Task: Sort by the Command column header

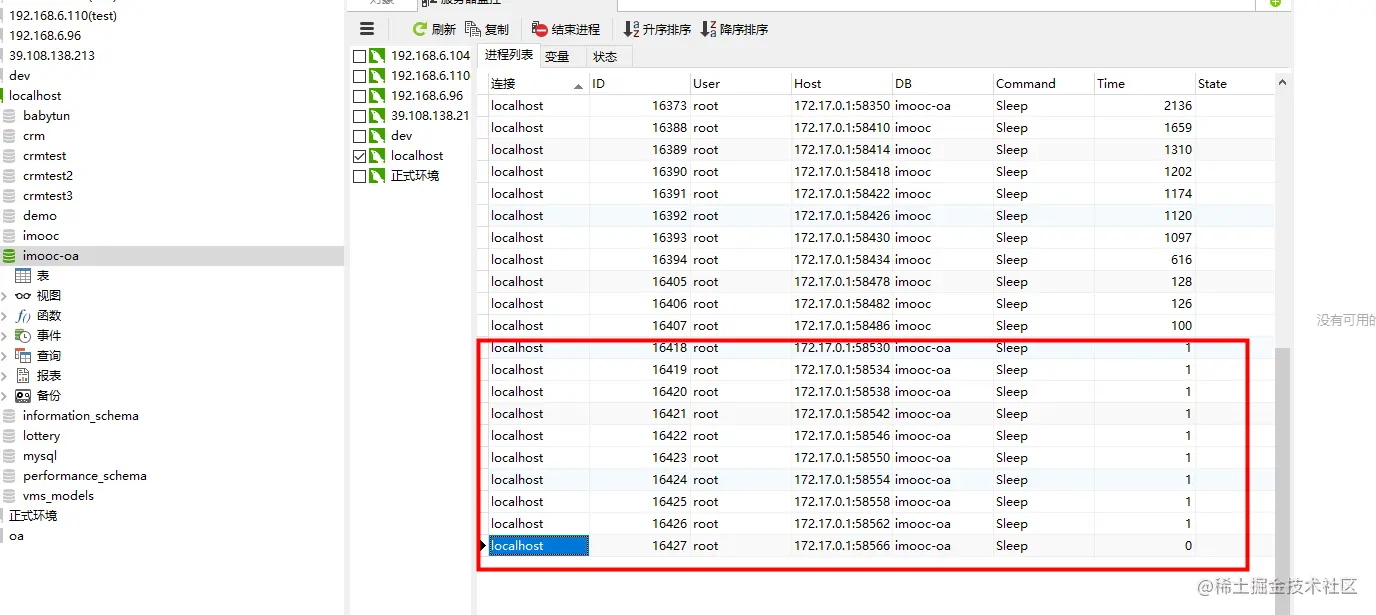Action: coord(1044,84)
